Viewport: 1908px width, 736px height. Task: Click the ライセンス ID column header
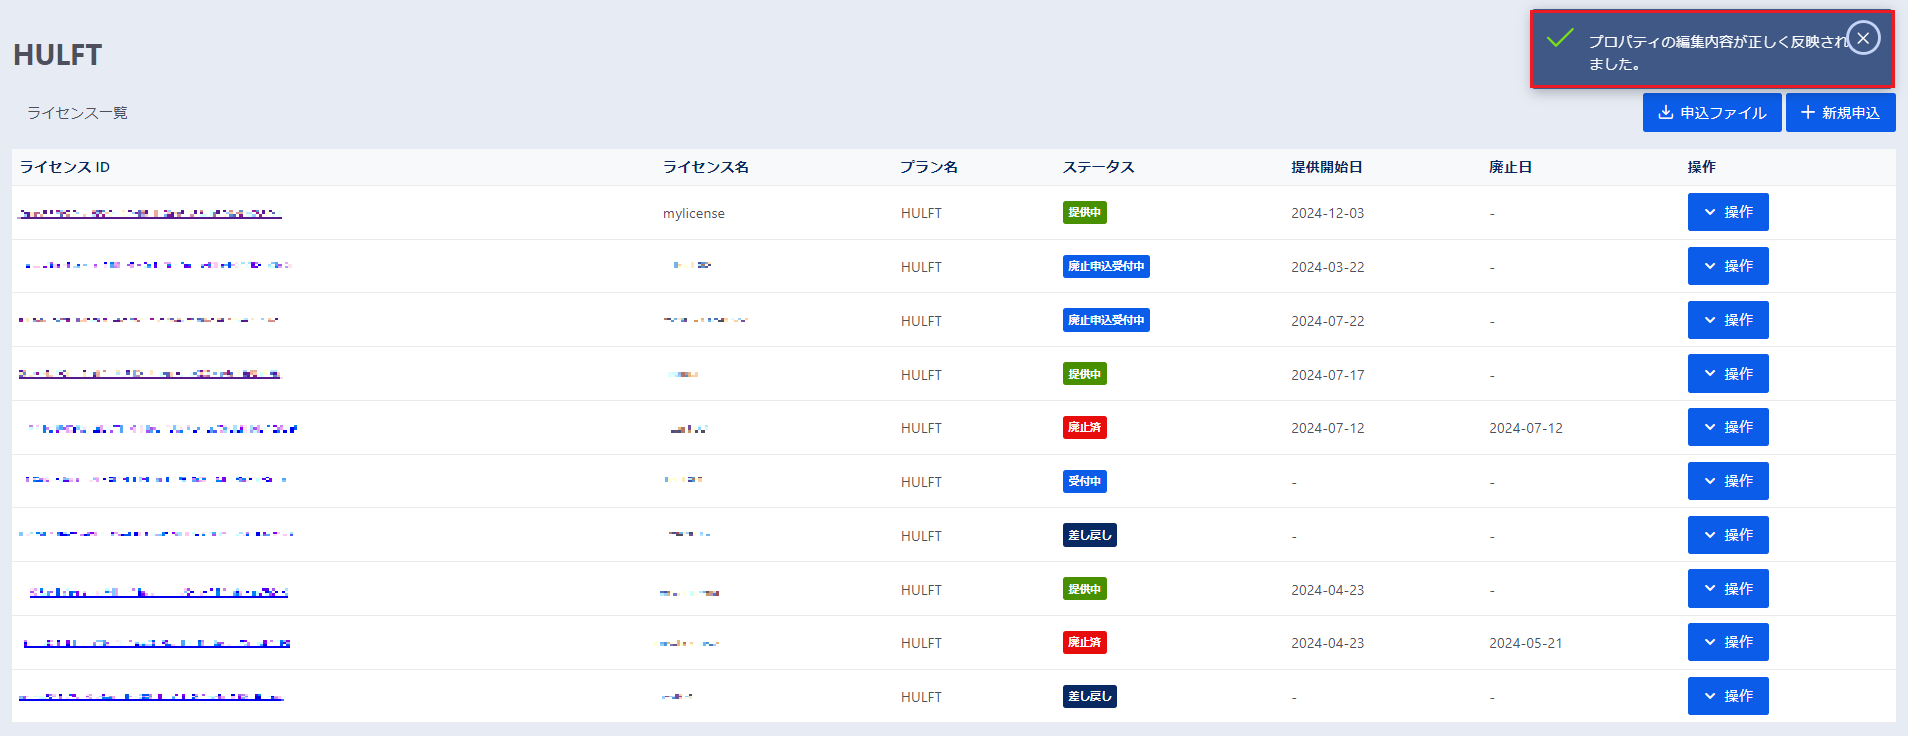coord(65,167)
